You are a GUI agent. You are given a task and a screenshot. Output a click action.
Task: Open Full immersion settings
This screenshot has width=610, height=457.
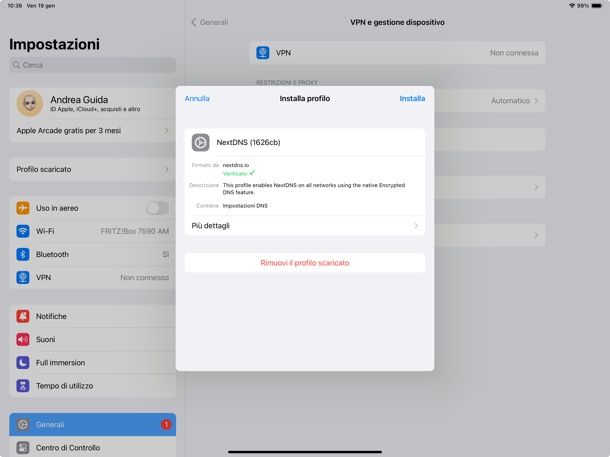tap(93, 362)
